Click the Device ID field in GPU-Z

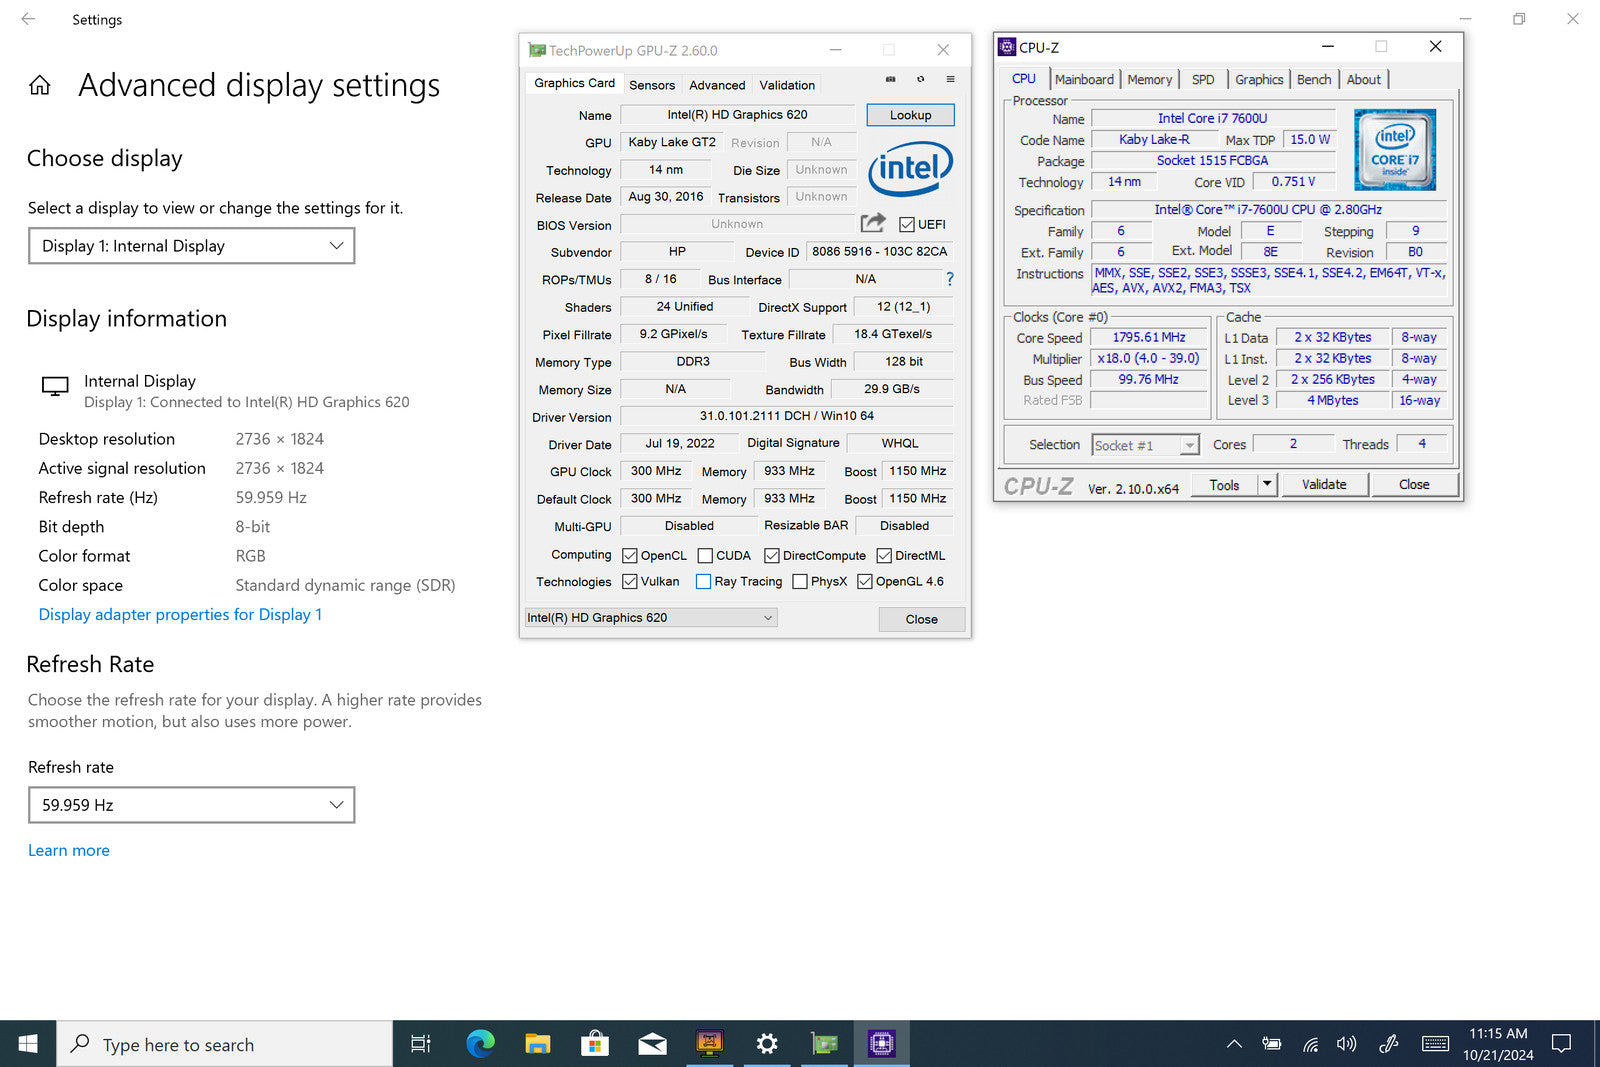coord(879,252)
